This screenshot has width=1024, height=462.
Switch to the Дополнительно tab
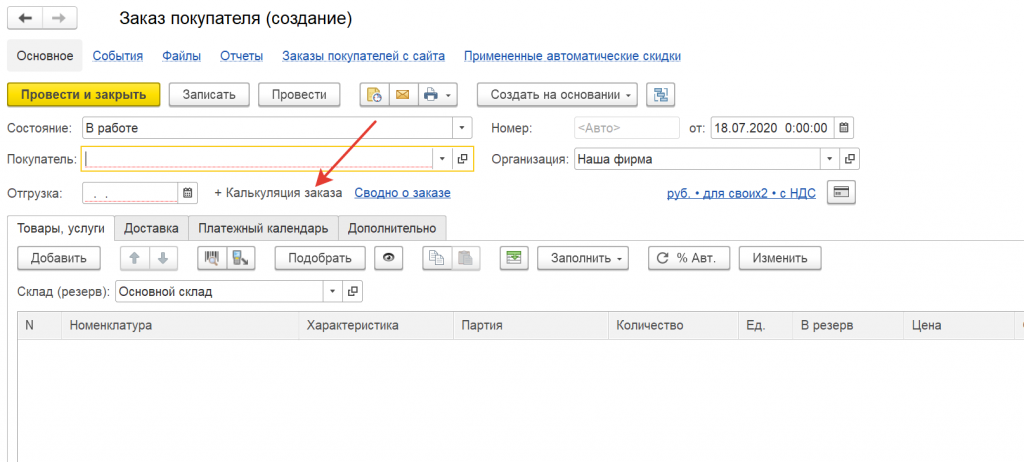pyautogui.click(x=392, y=229)
